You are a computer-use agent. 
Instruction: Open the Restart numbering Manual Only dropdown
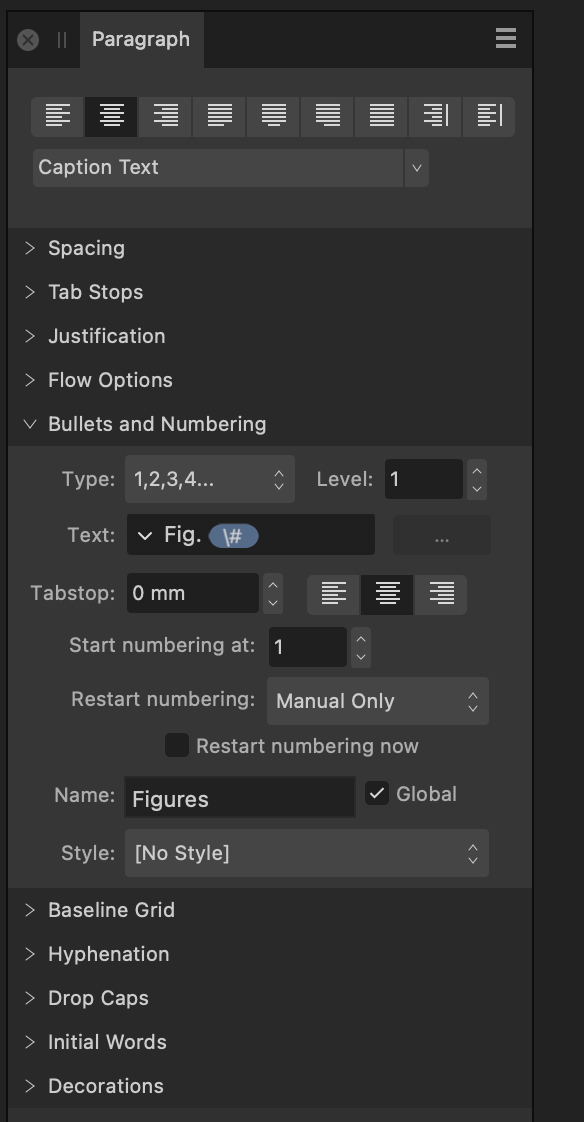[x=378, y=701]
